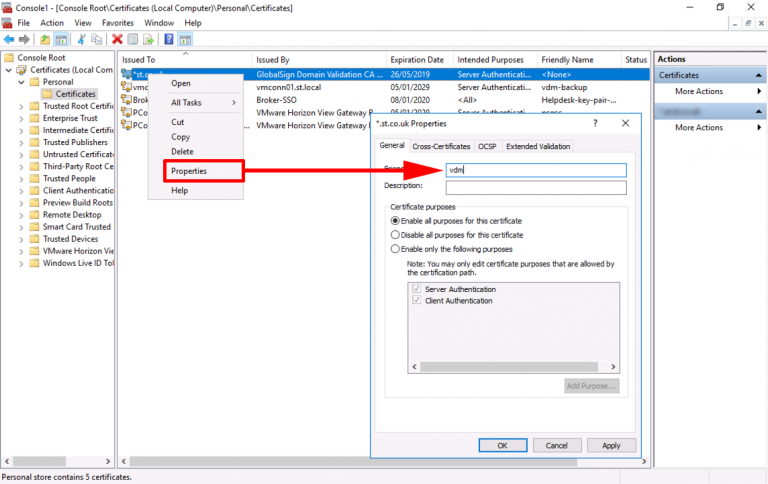Click the Enterprise Trust folder icon
This screenshot has height=484, width=768.
(x=35, y=118)
